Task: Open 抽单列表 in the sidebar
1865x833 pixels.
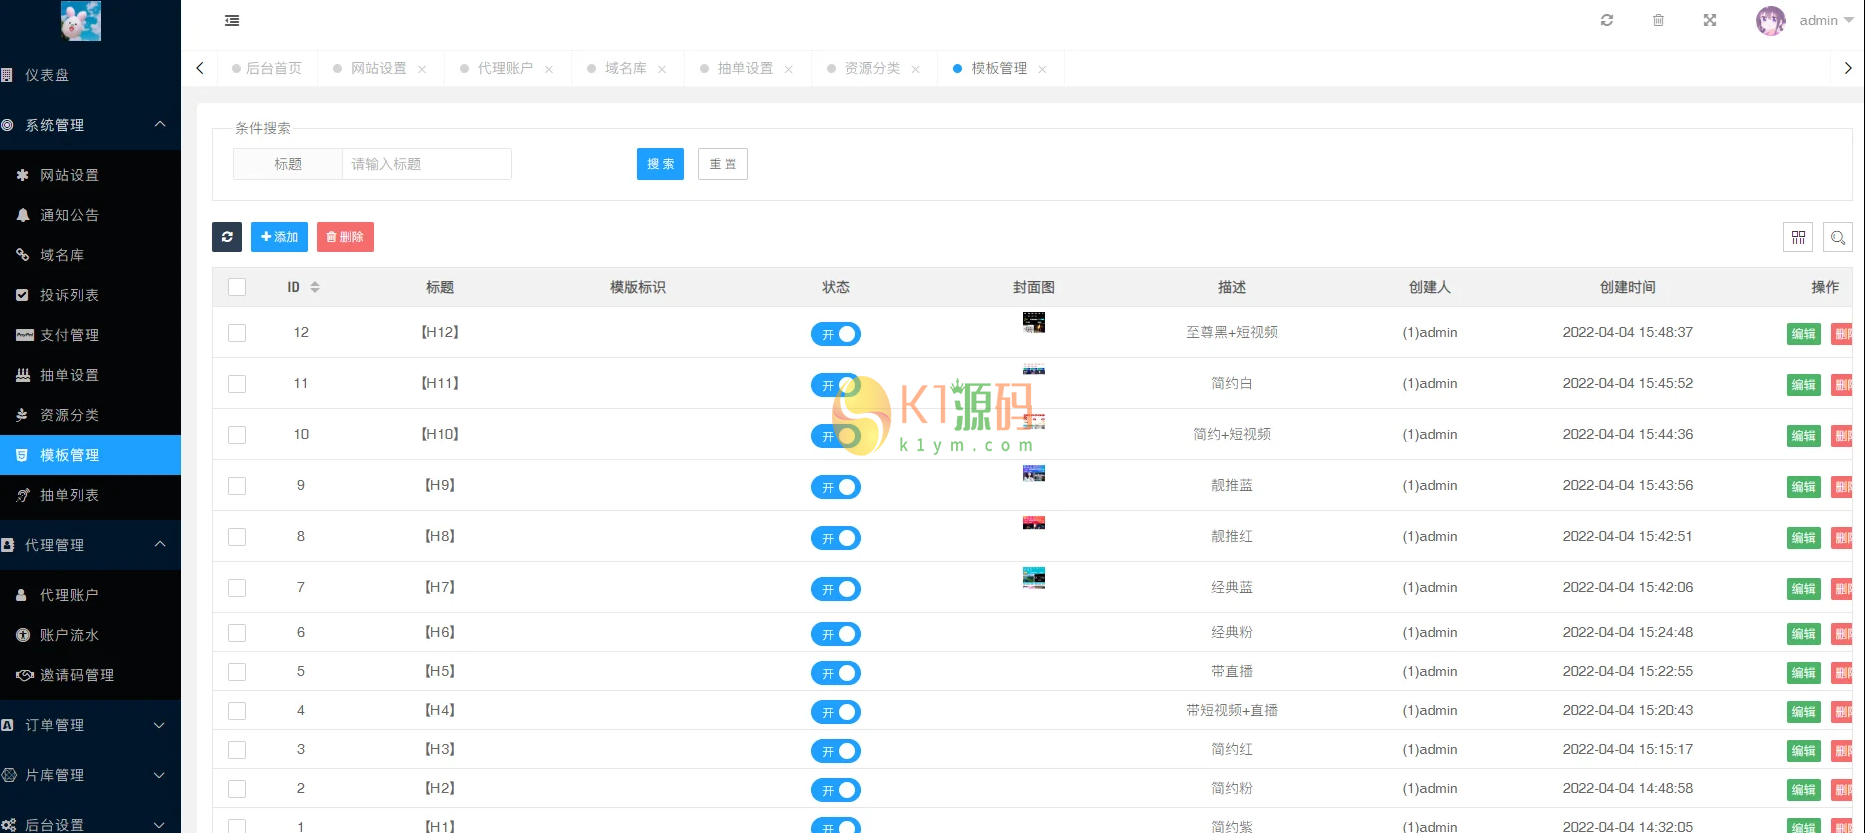Action: 69,495
